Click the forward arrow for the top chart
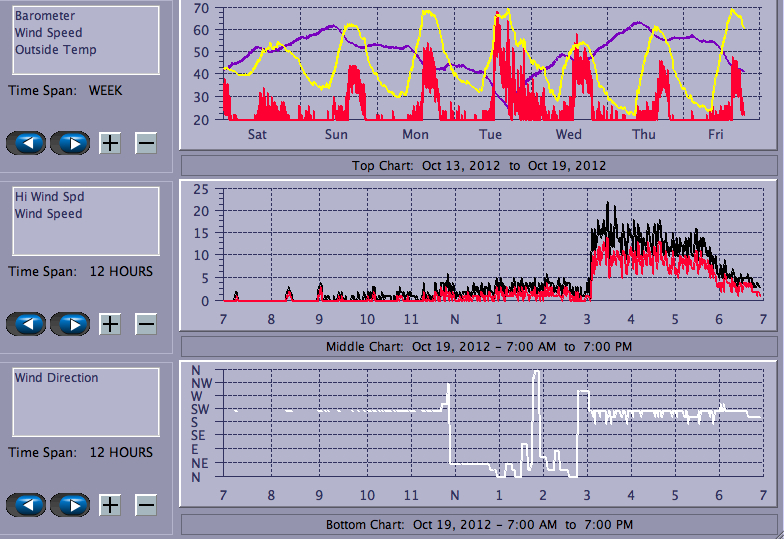Viewport: 784px width, 539px height. (70, 143)
